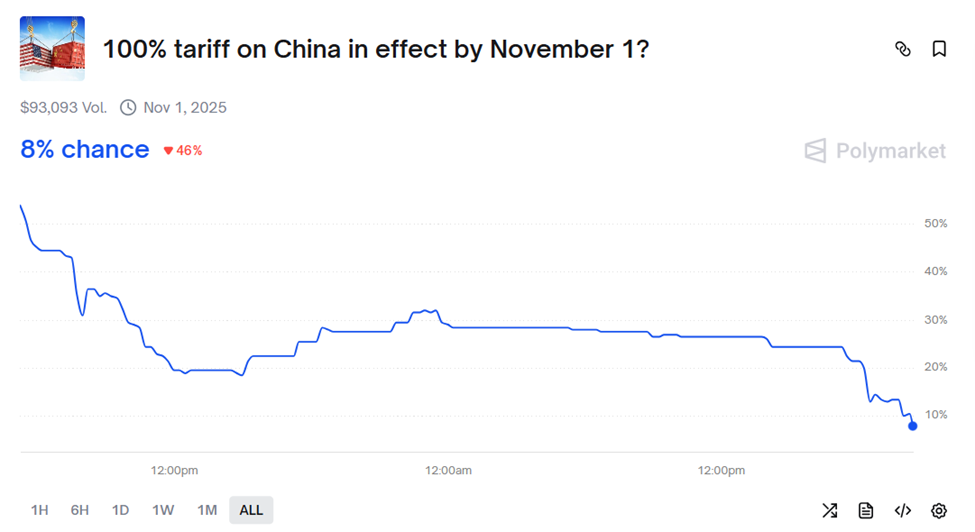Select the 1M chart range
The image size is (975, 532).
pyautogui.click(x=207, y=510)
